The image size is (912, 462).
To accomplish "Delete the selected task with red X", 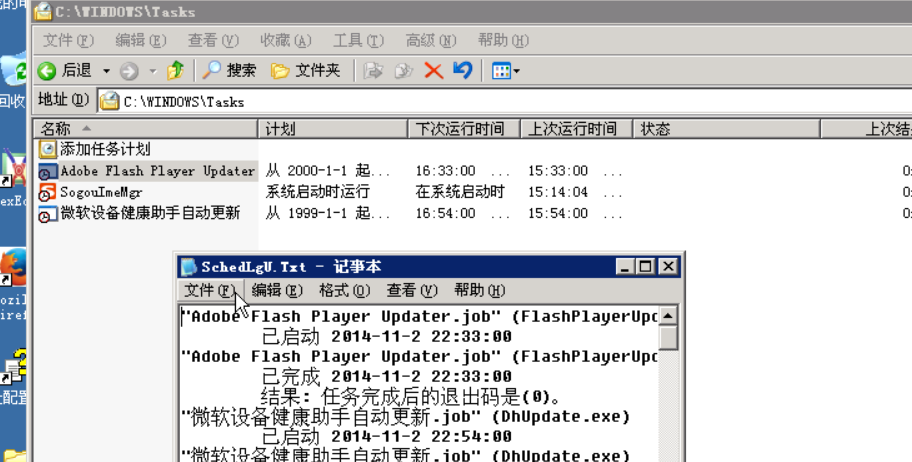I will [433, 71].
